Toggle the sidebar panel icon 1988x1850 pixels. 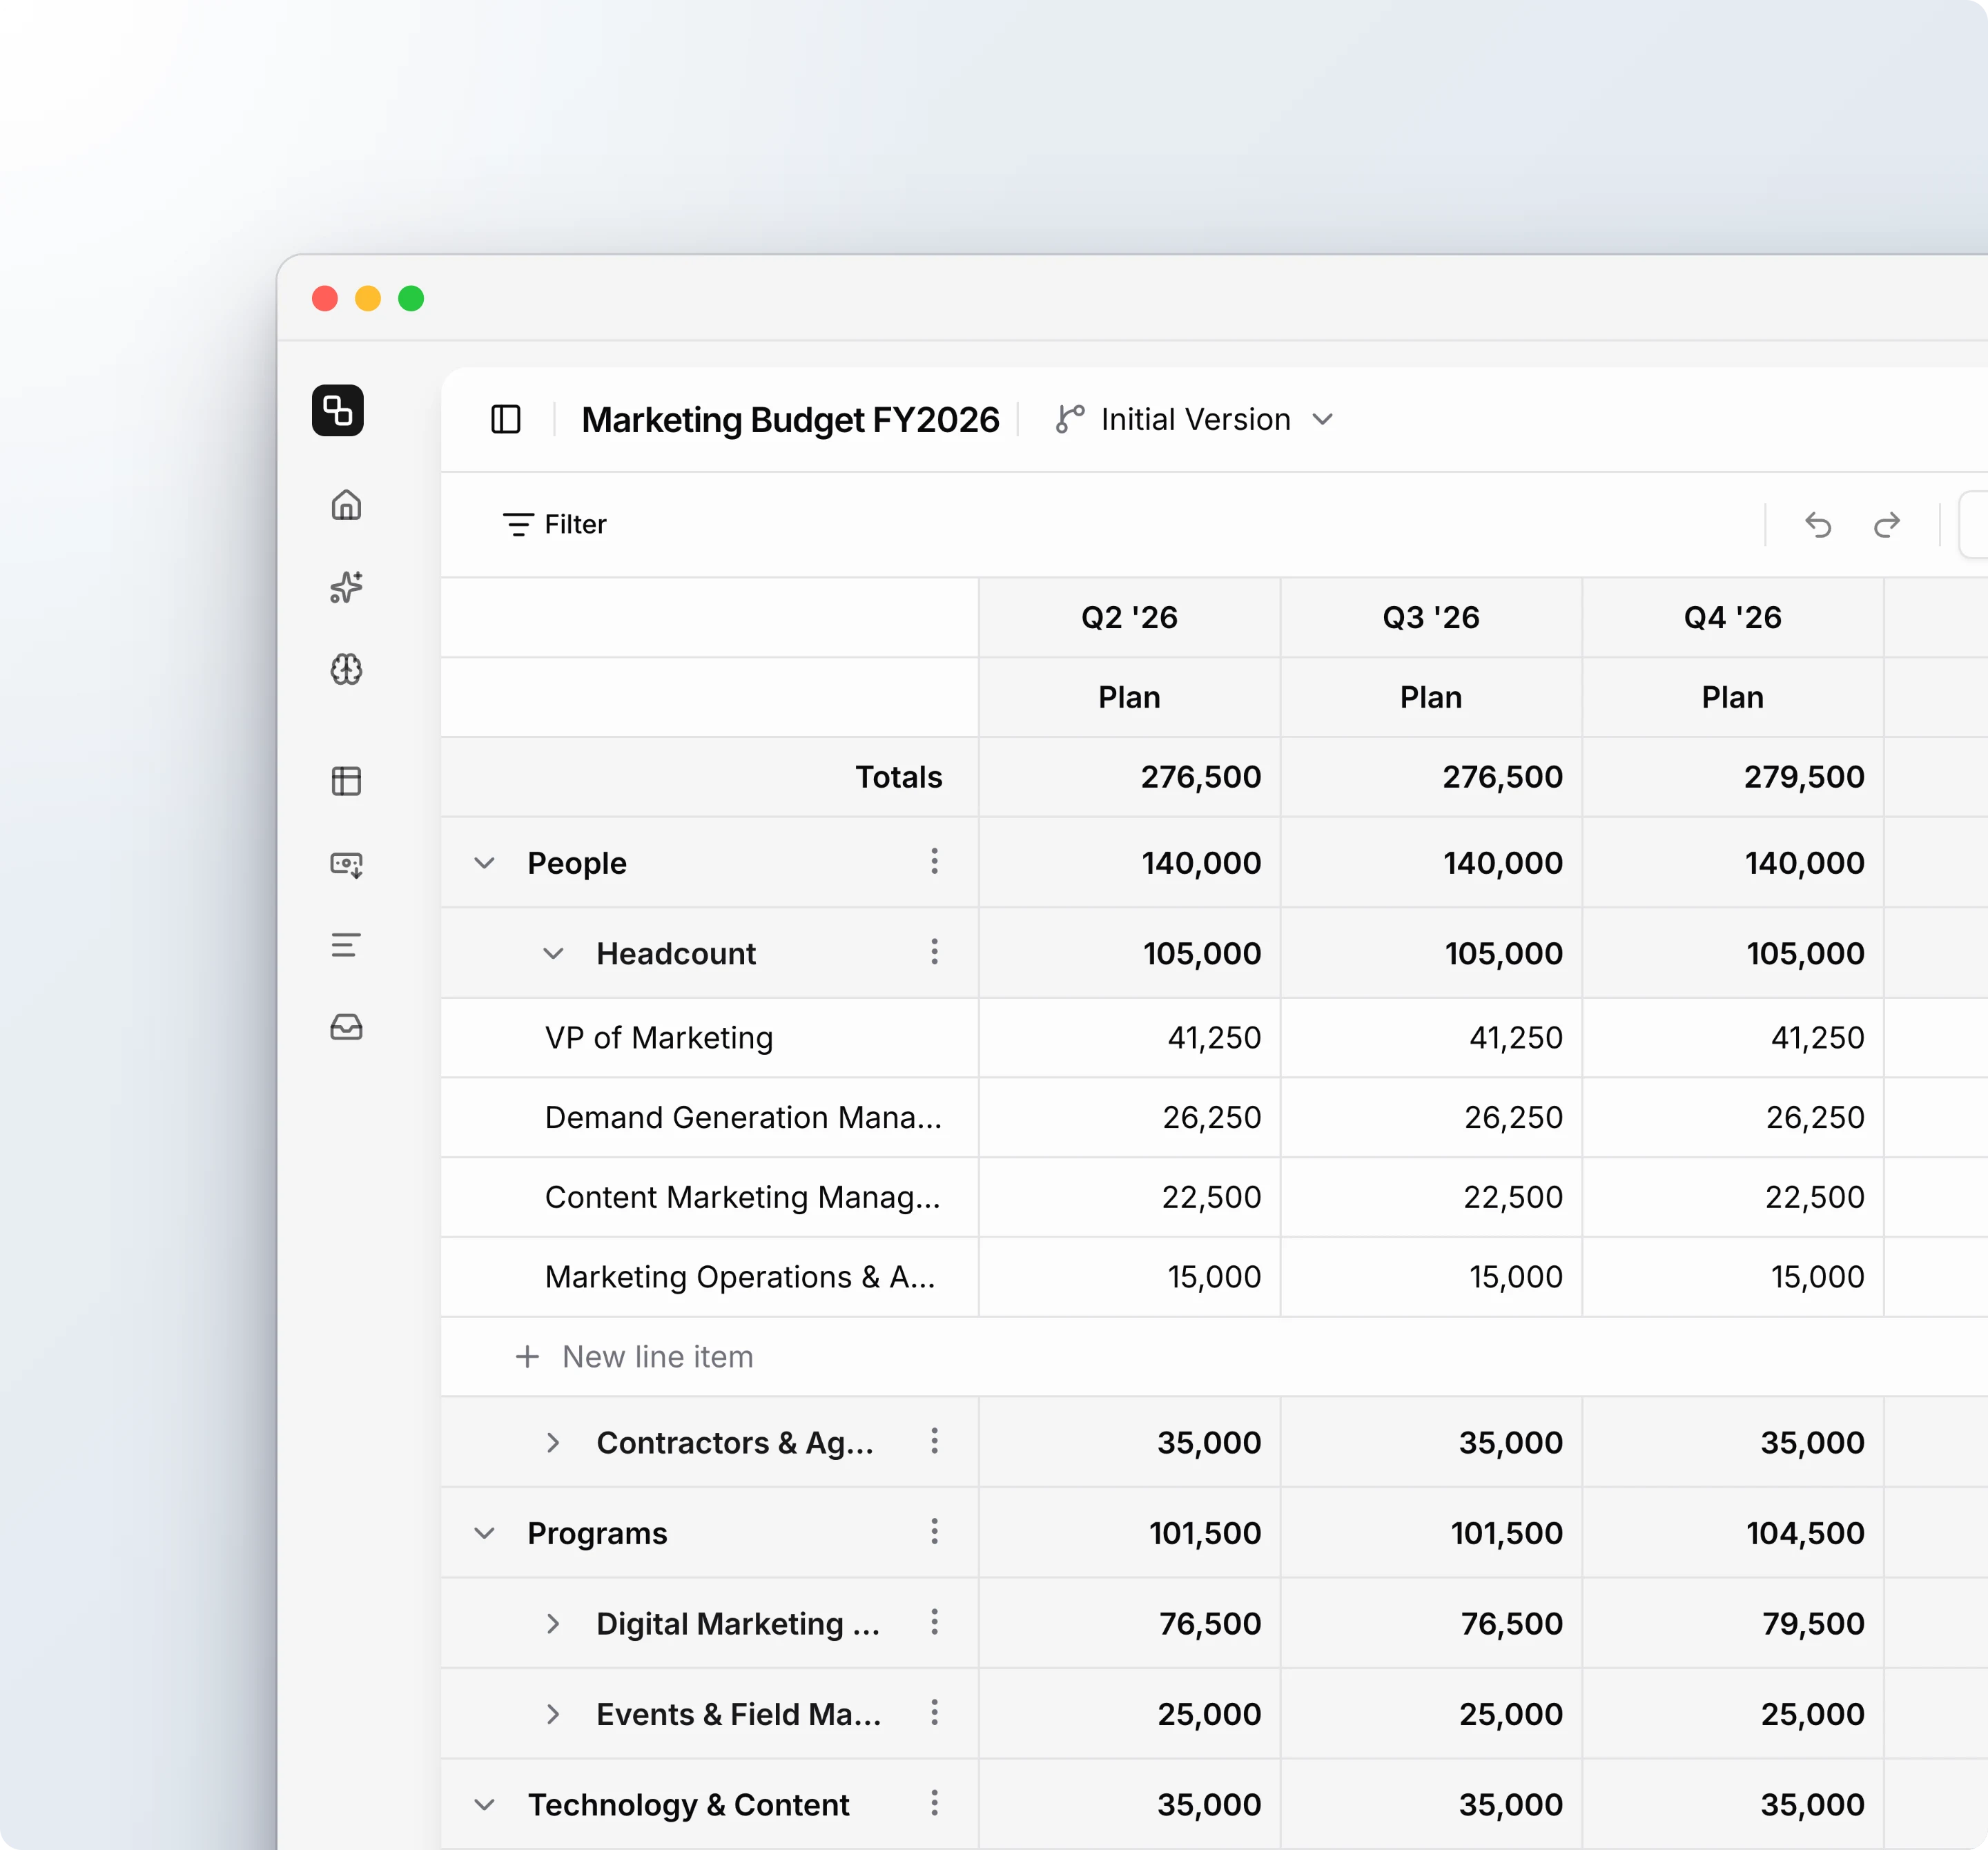point(506,419)
